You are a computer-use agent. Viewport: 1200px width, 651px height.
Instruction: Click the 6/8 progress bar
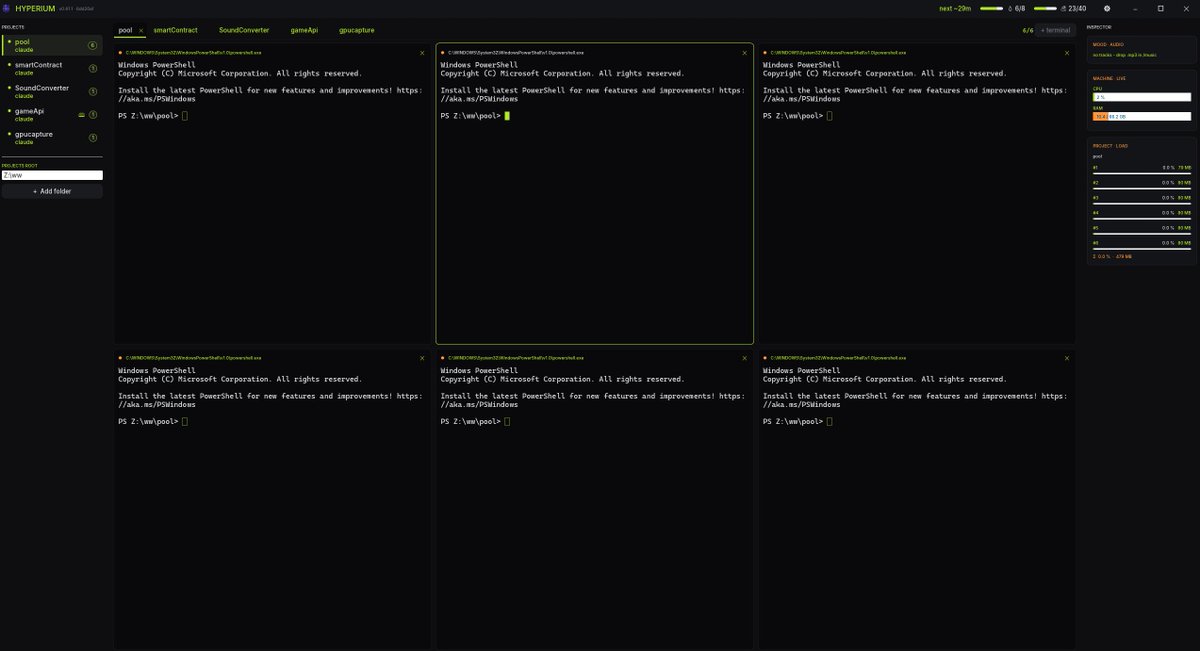coord(991,8)
